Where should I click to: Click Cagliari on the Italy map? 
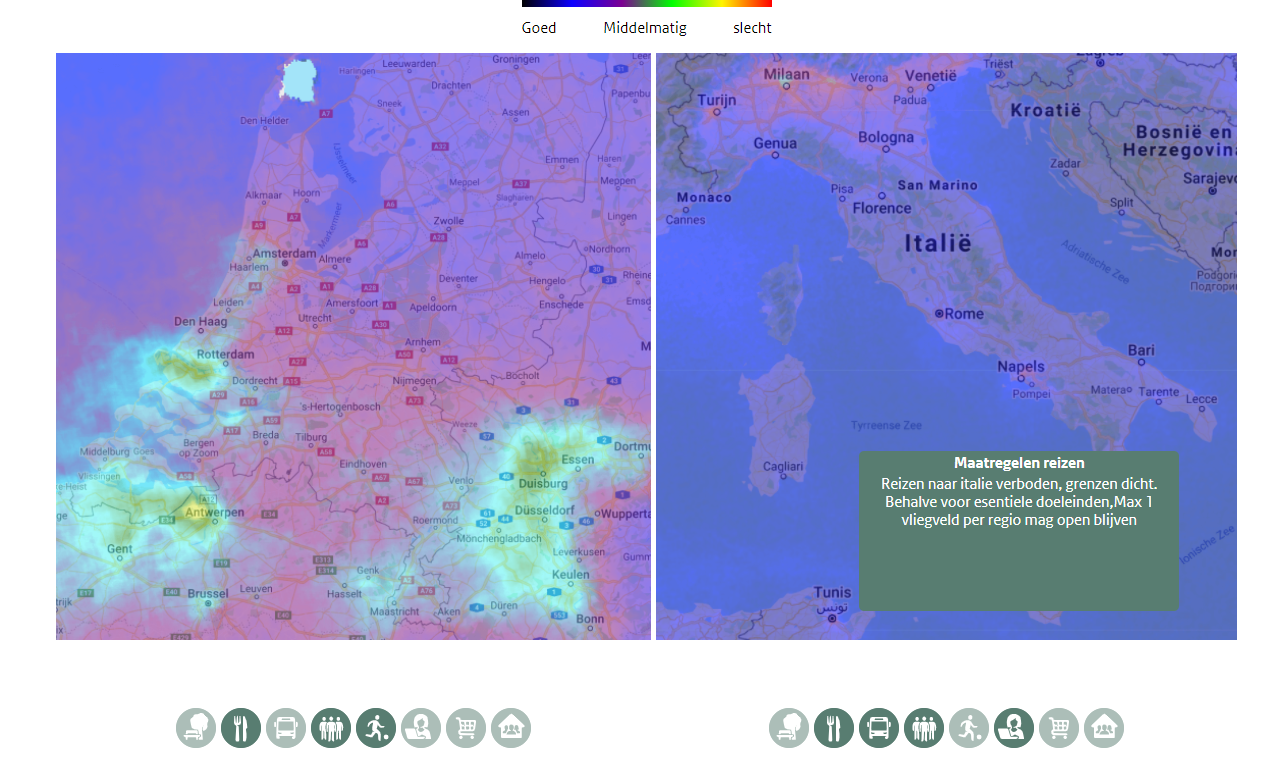tap(783, 466)
